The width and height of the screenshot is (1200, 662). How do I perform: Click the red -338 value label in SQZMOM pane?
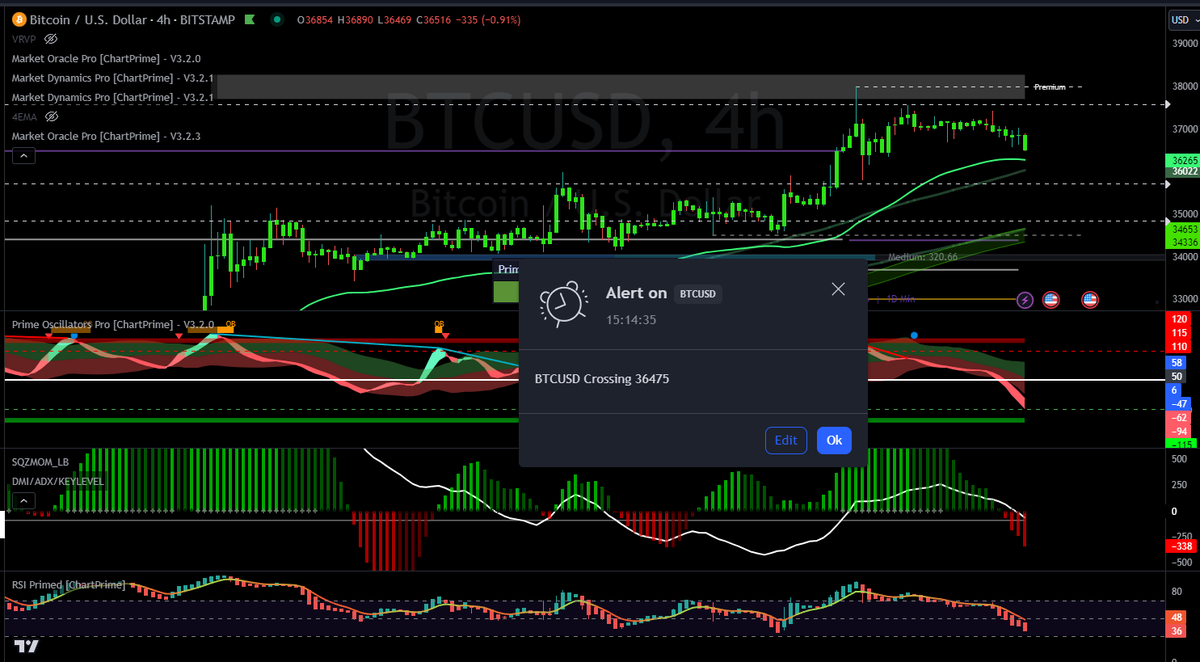(1183, 546)
